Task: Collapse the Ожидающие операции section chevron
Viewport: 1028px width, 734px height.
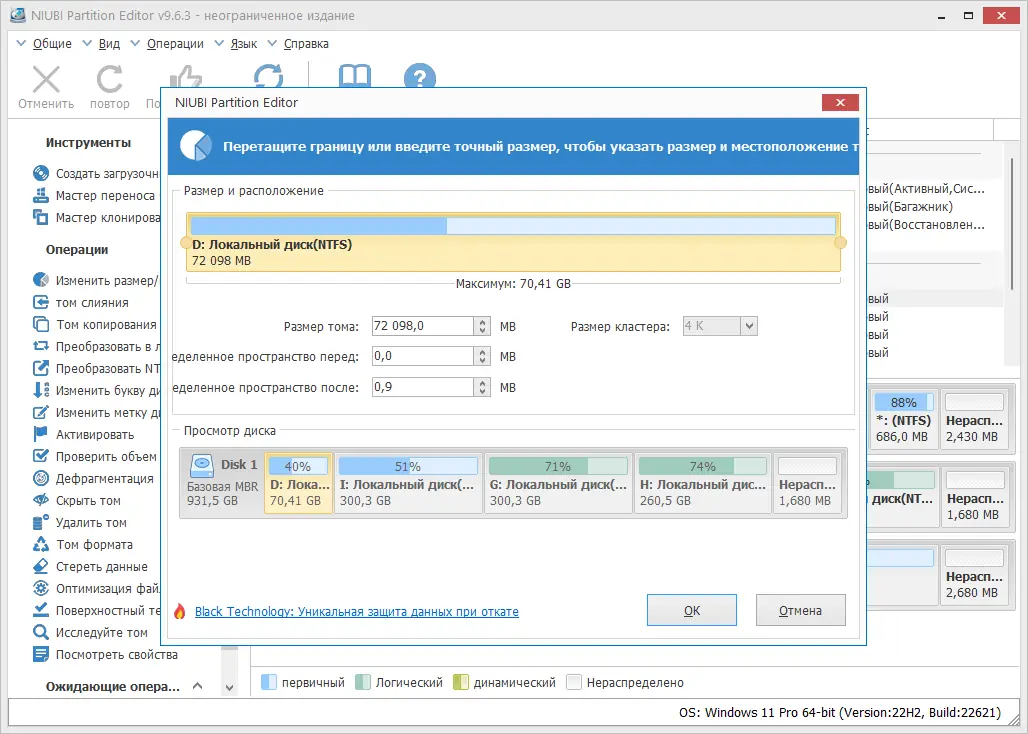Action: pyautogui.click(x=197, y=686)
